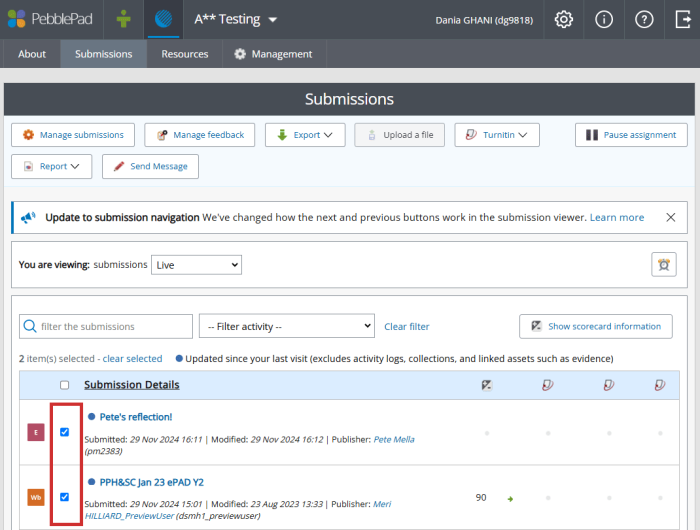
Task: Open publisher Pete Mella's profile link
Action: point(394,439)
